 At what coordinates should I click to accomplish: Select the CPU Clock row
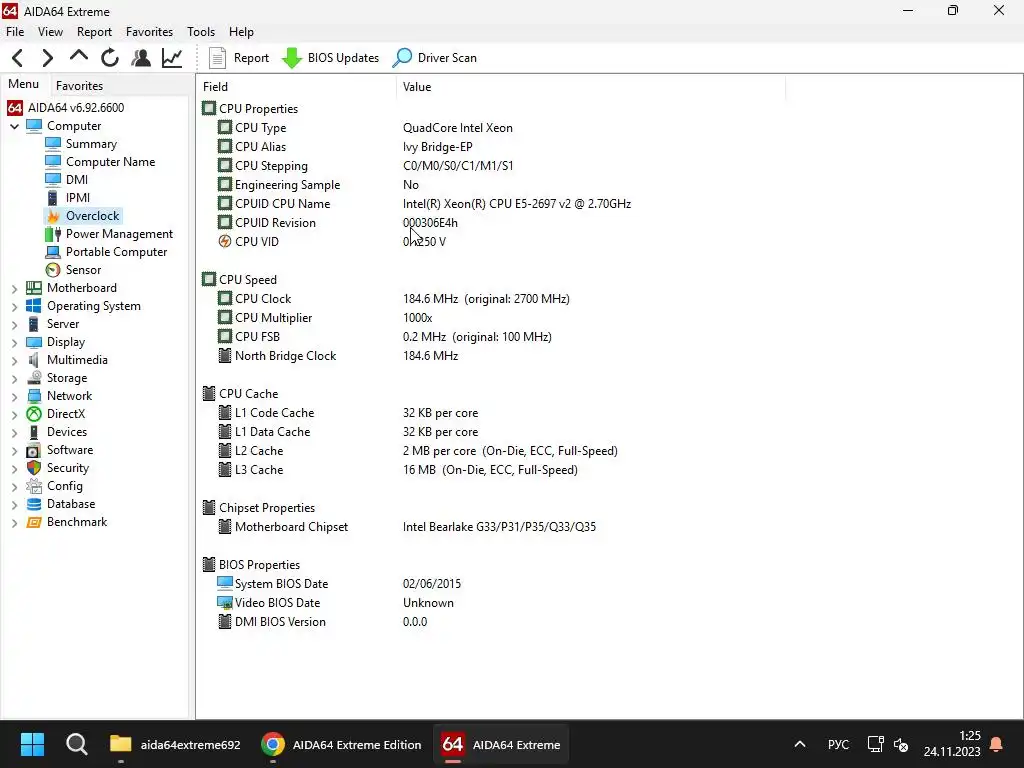click(490, 298)
